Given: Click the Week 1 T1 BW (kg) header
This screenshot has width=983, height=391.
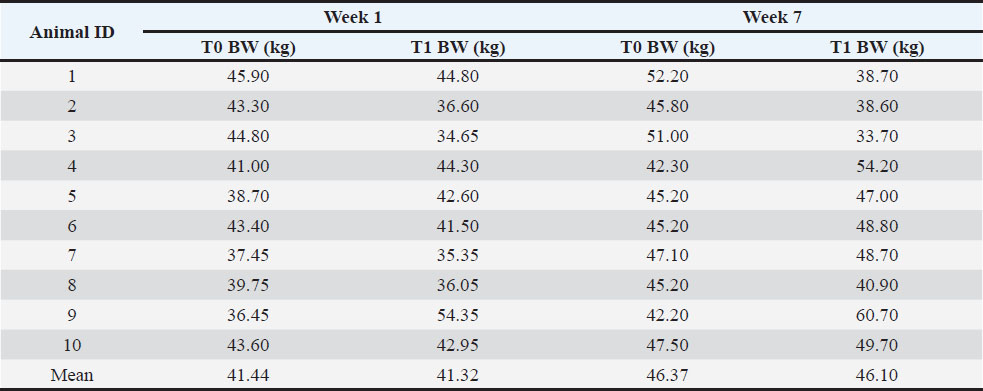Looking at the screenshot, I should tap(458, 48).
